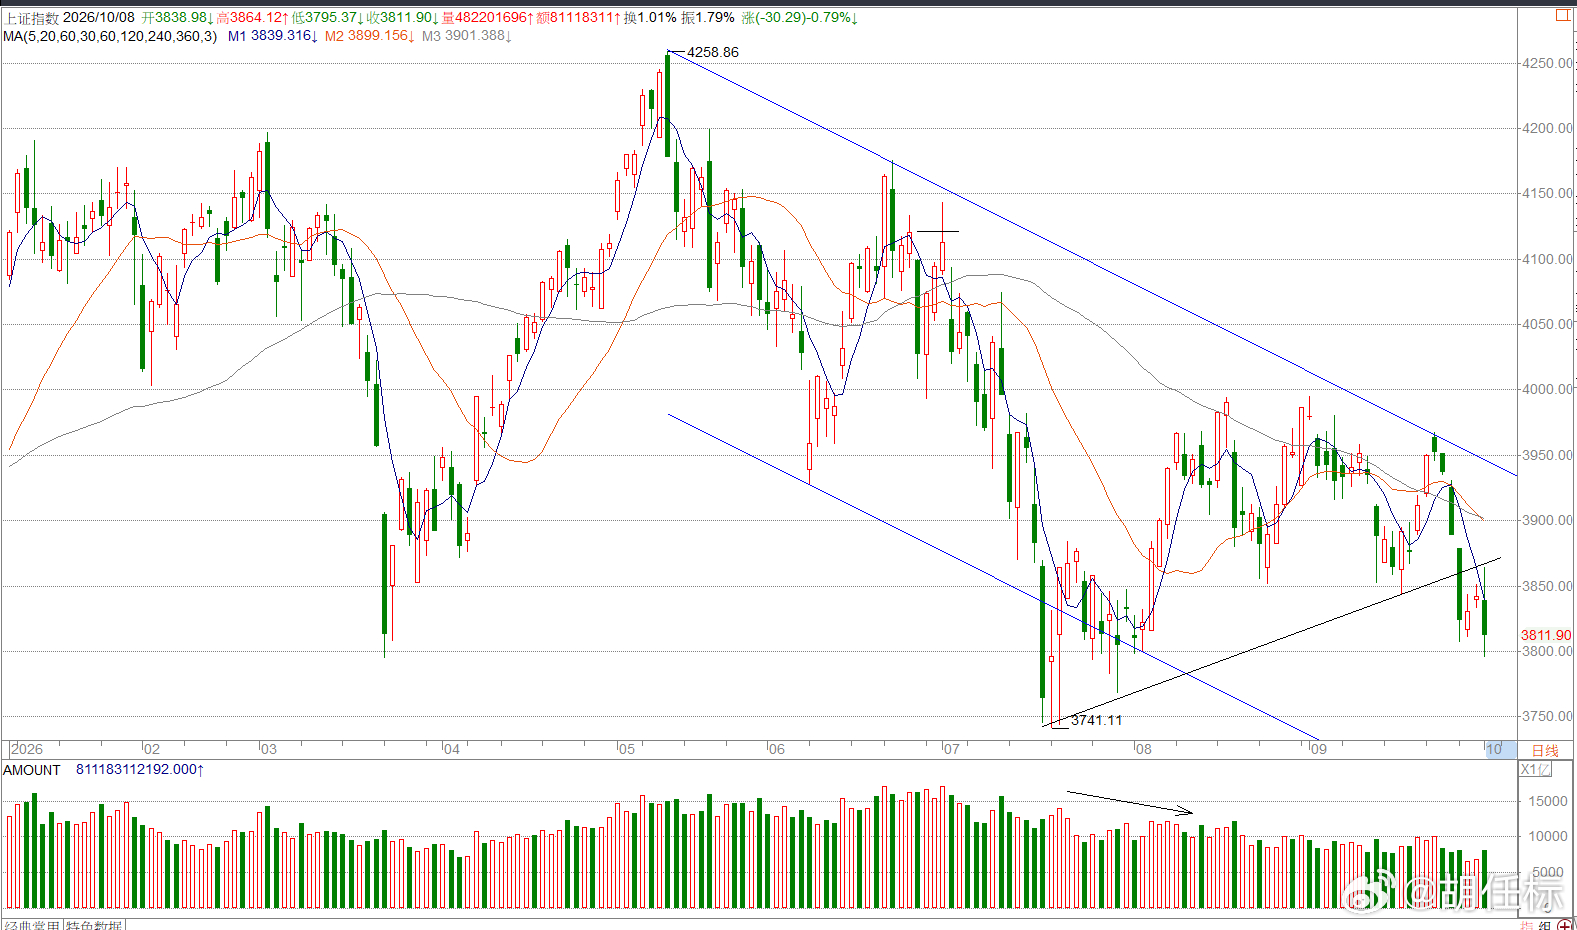Click the M3 3901.388 value
Image resolution: width=1577 pixels, height=930 pixels.
pos(467,36)
